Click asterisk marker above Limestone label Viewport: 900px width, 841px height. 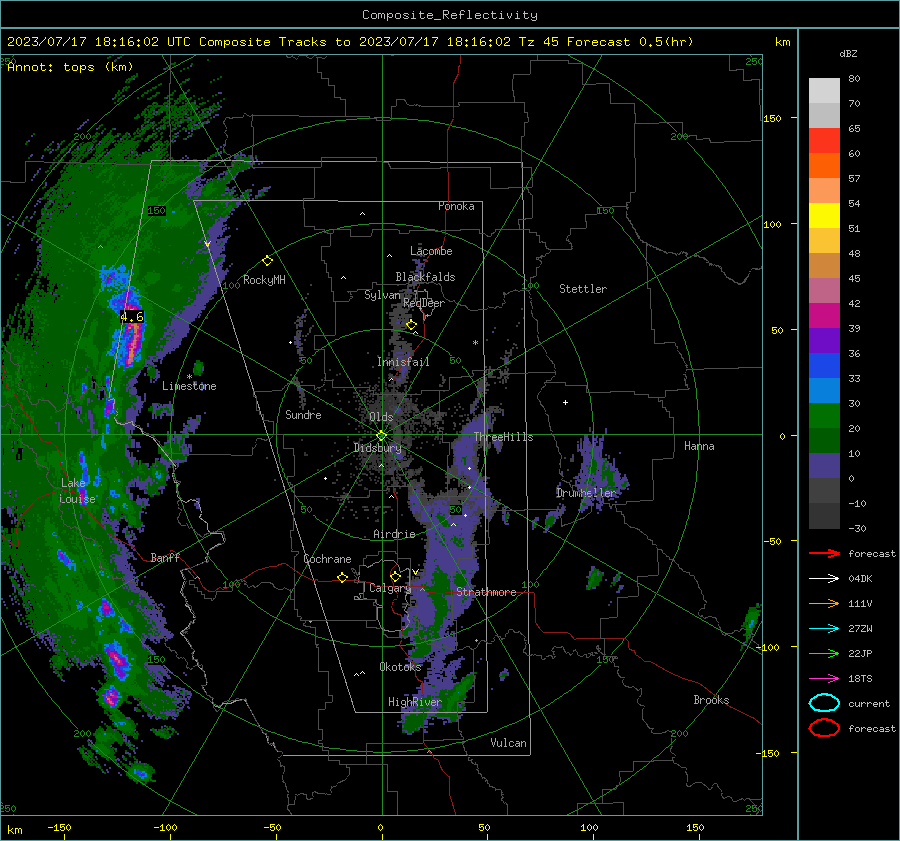[x=189, y=377]
